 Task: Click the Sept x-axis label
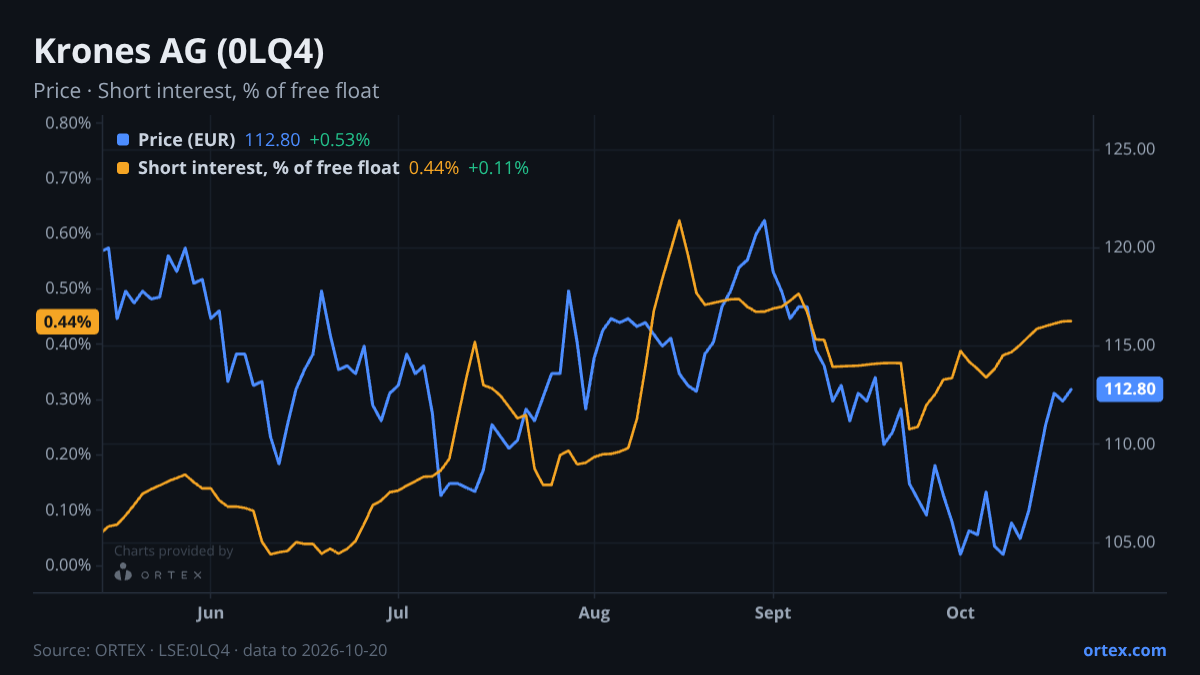pyautogui.click(x=773, y=612)
